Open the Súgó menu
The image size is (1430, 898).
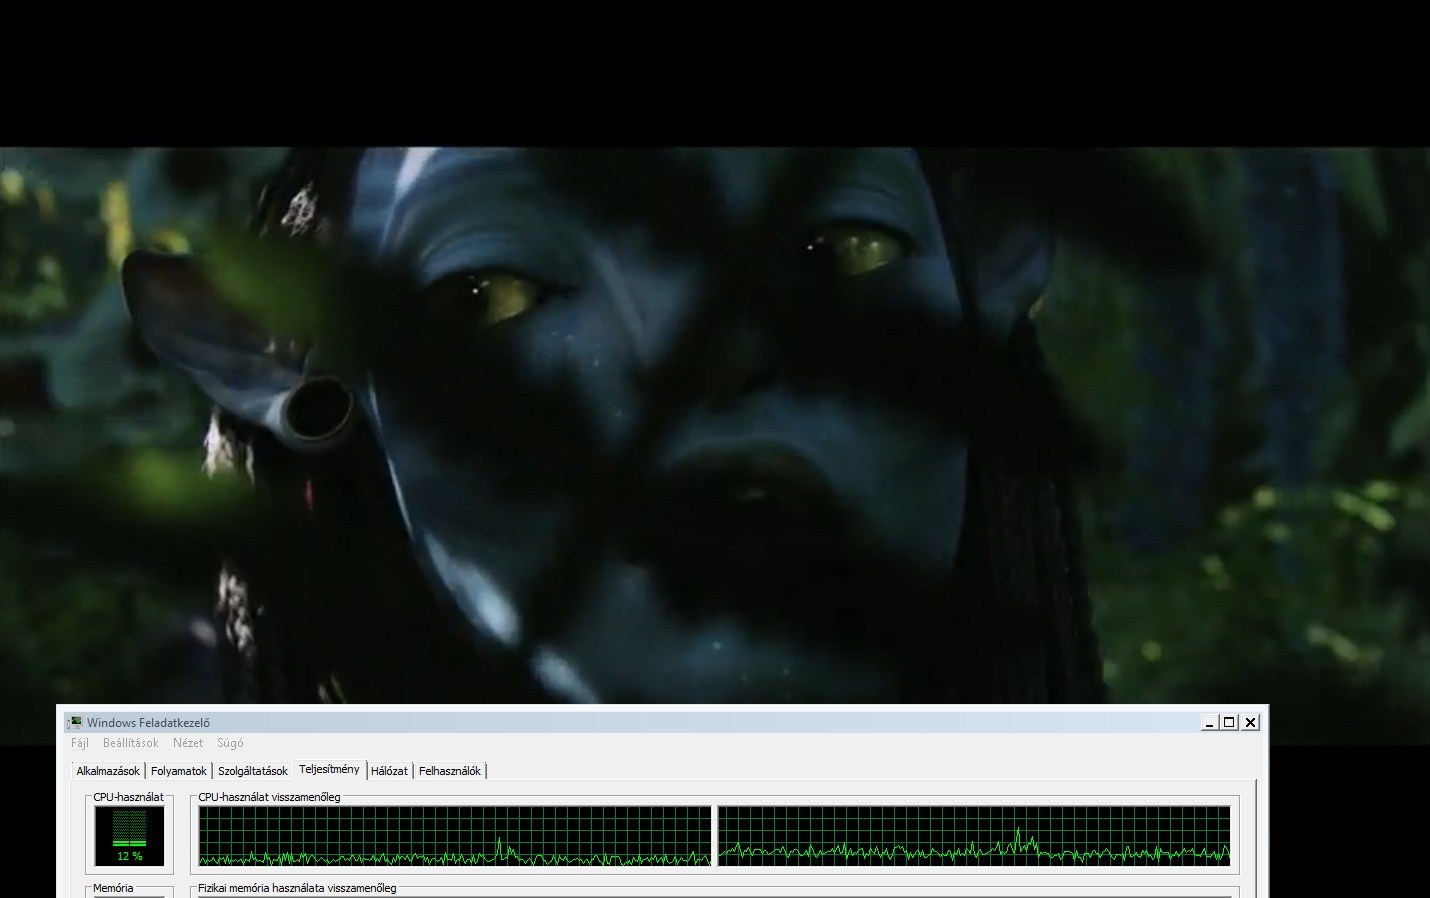pos(230,743)
